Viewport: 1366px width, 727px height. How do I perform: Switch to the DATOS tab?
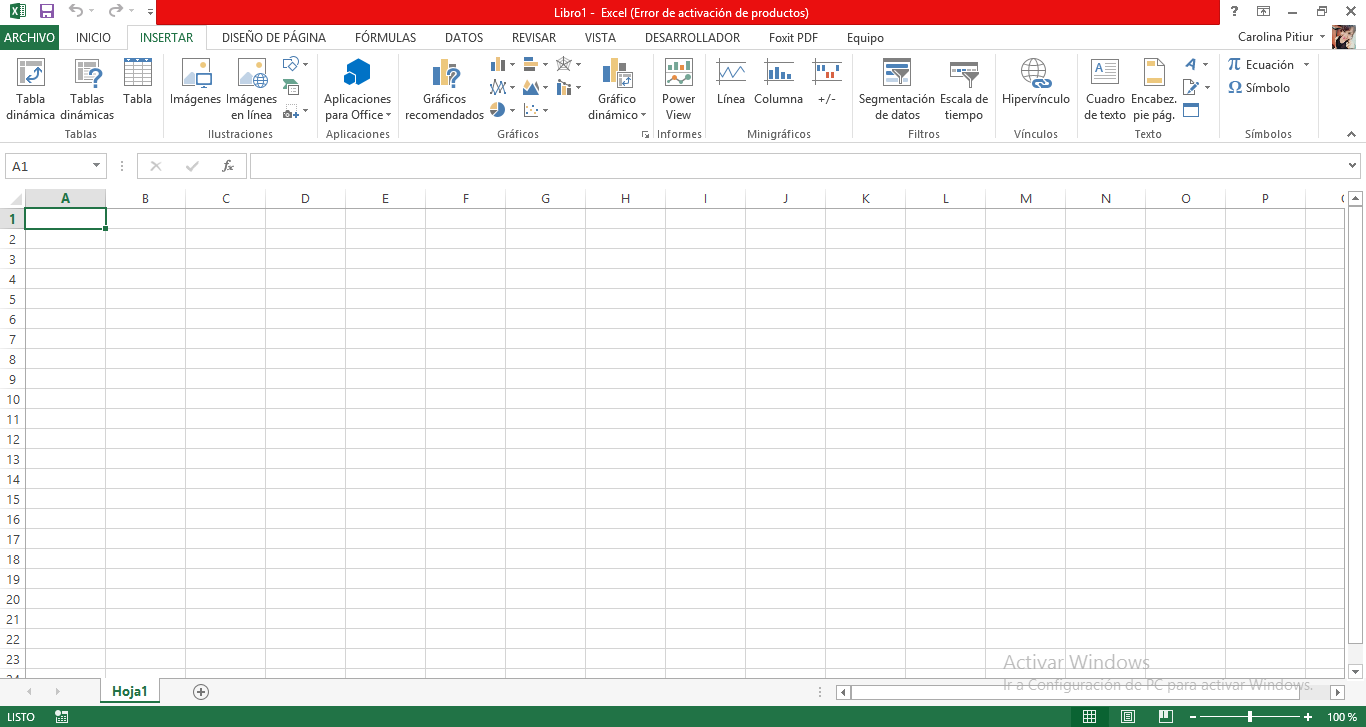(x=464, y=37)
